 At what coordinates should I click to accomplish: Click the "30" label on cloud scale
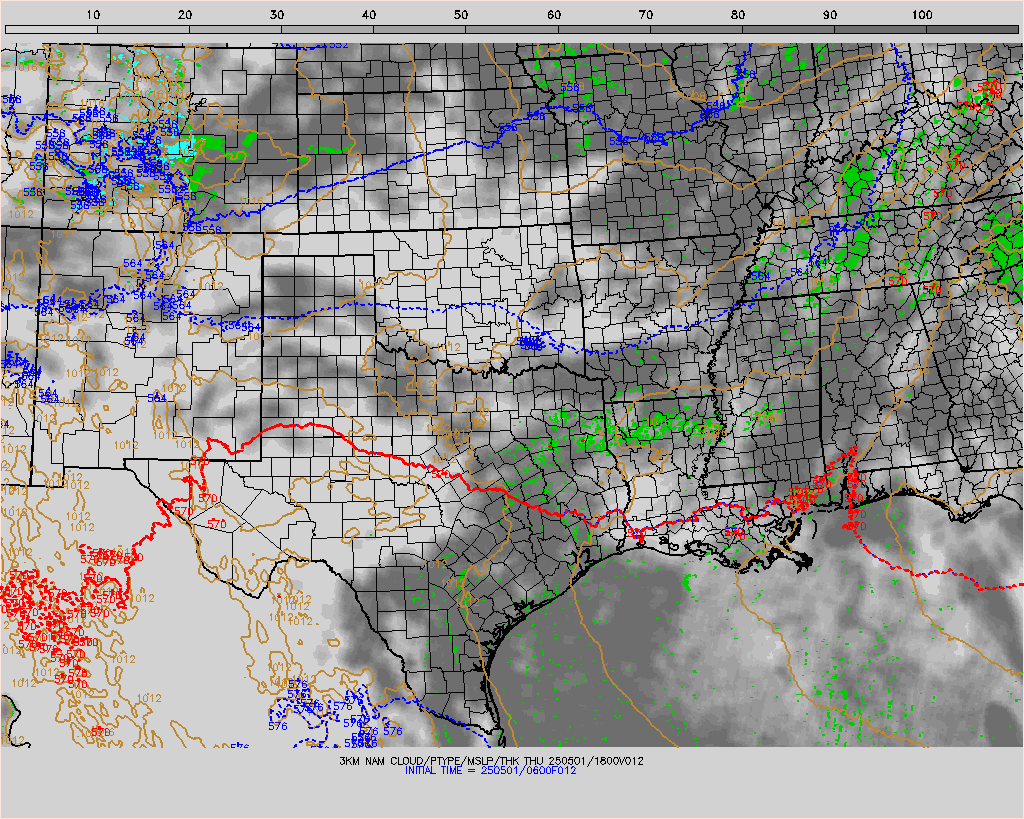278,15
